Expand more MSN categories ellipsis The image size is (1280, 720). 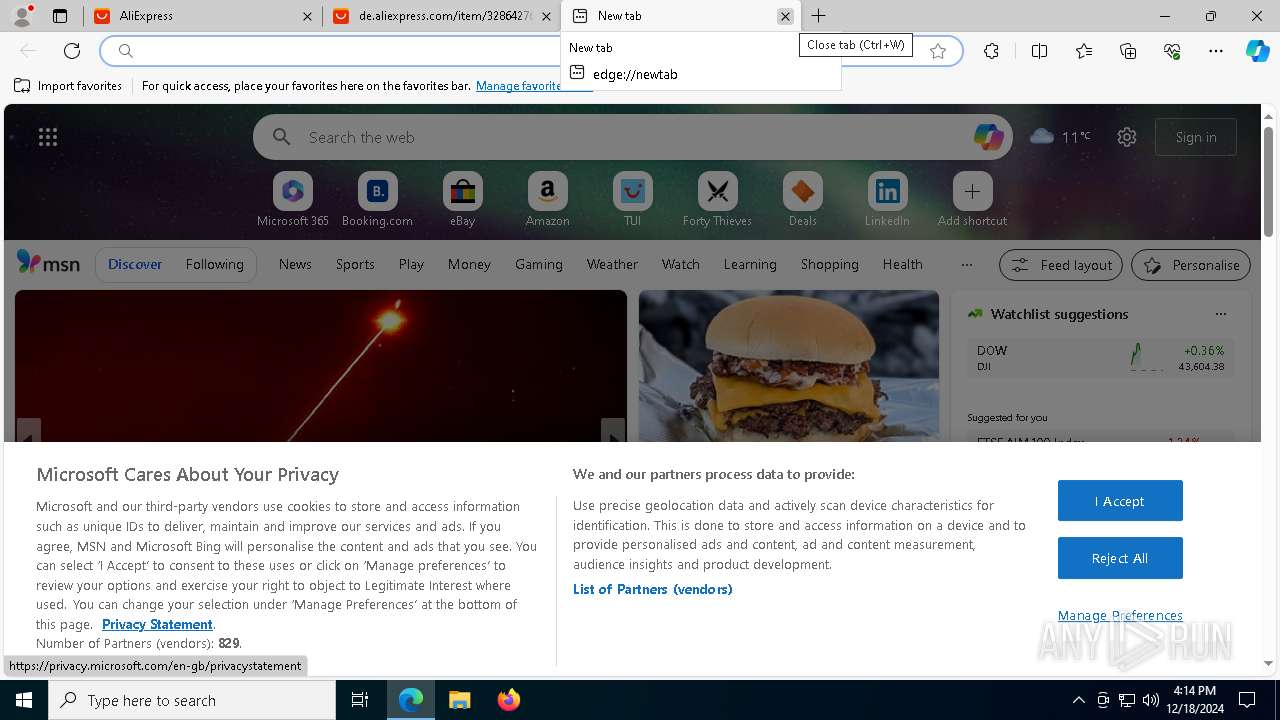pyautogui.click(x=966, y=264)
